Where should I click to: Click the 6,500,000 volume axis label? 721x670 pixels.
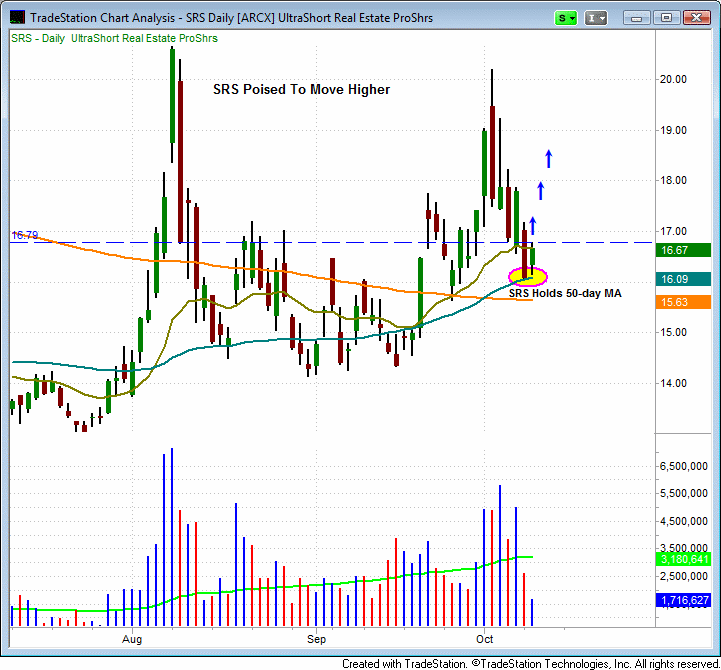coord(683,466)
